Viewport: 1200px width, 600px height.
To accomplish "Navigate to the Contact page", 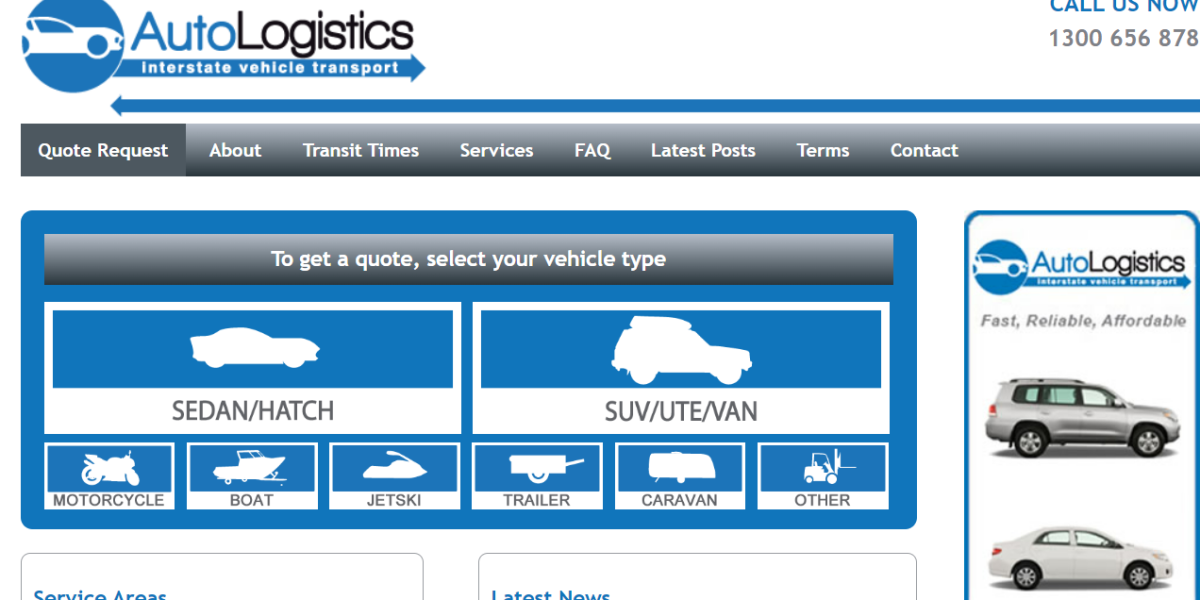I will point(923,150).
